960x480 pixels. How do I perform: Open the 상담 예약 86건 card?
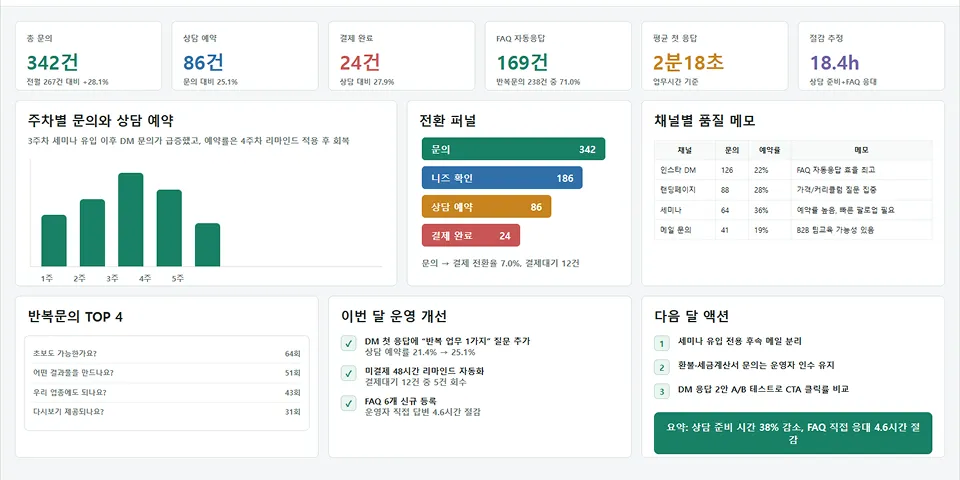pos(245,56)
